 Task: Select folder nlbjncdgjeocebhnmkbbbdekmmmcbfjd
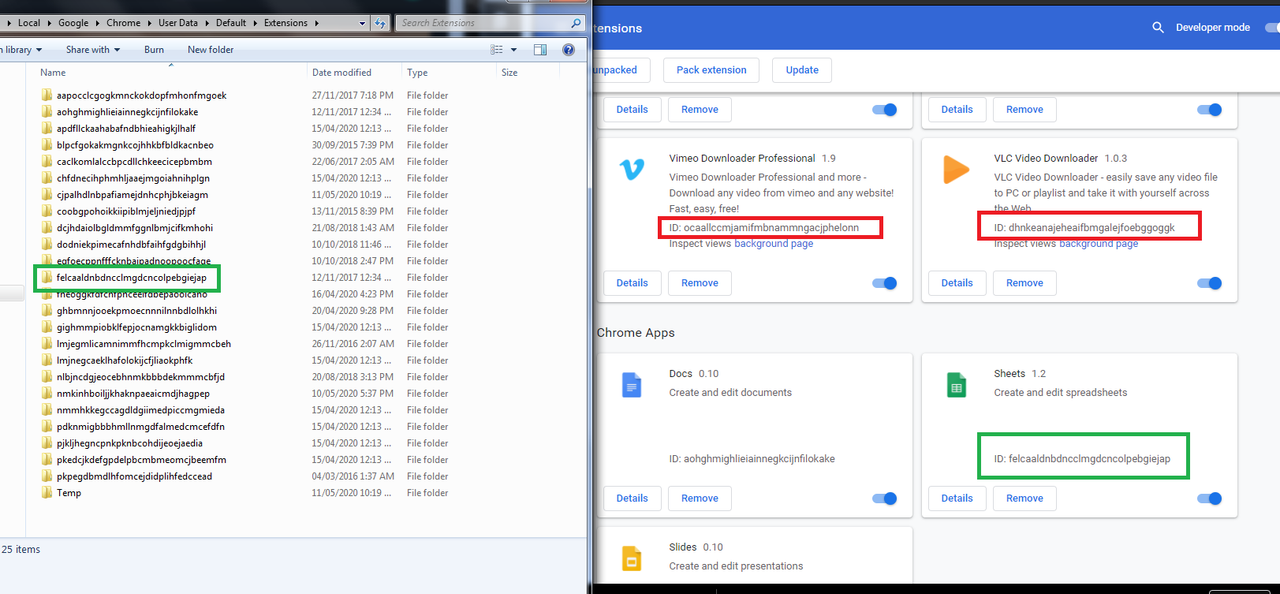pyautogui.click(x=141, y=377)
